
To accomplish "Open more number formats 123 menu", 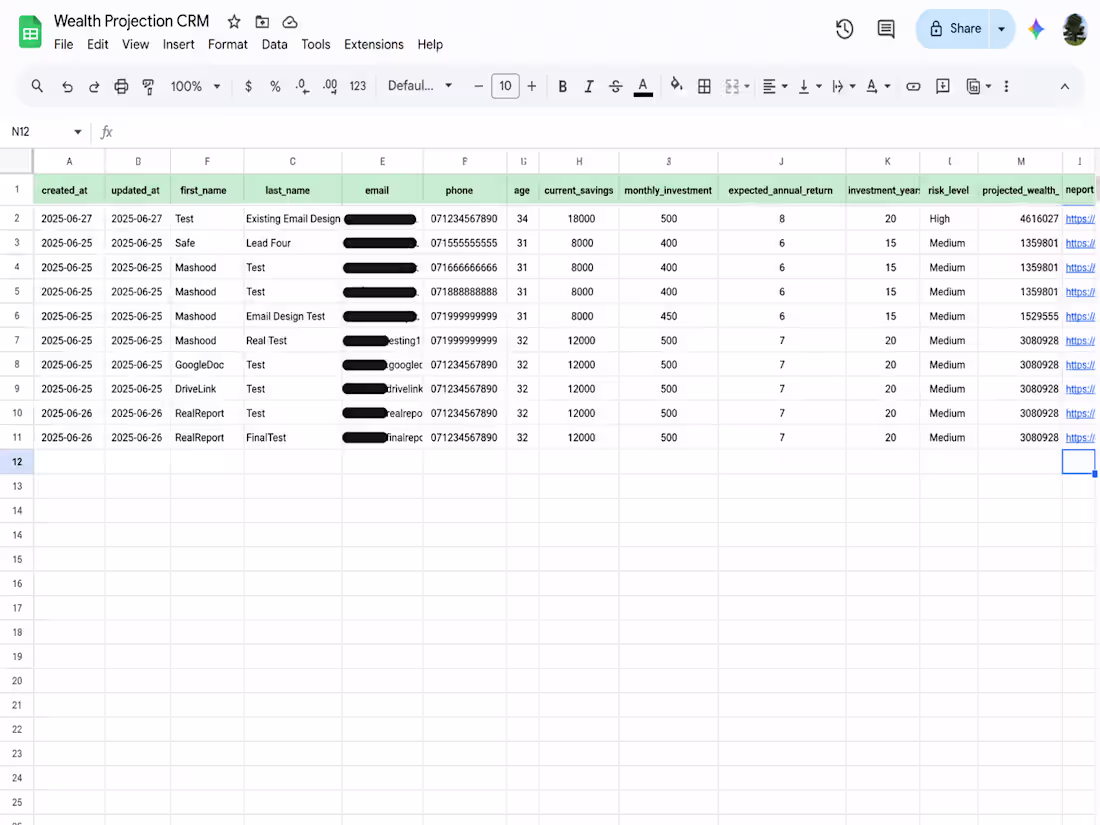I will pyautogui.click(x=358, y=86).
